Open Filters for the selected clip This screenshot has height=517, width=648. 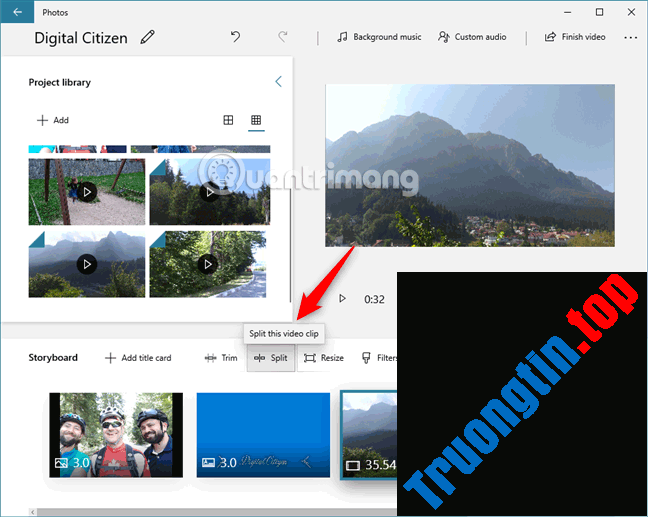(379, 358)
